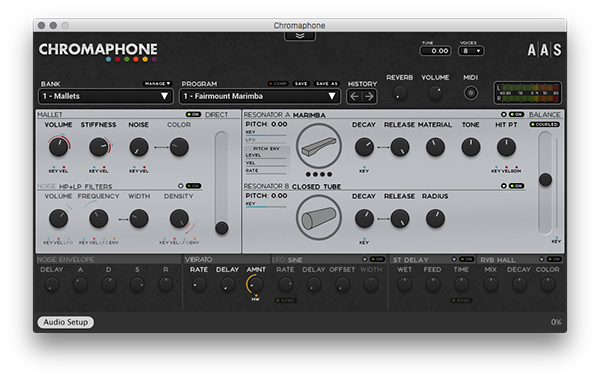
Task: Toggle the delay Time Sync switch
Action: [x=461, y=301]
